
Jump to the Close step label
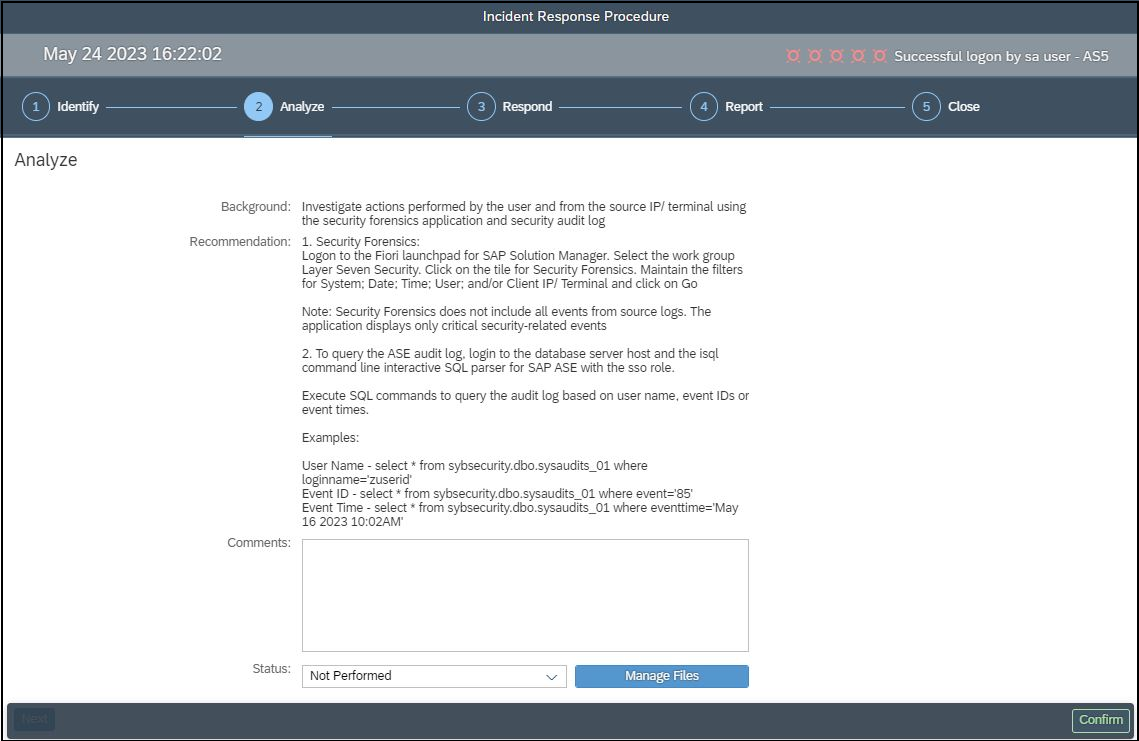pos(963,107)
